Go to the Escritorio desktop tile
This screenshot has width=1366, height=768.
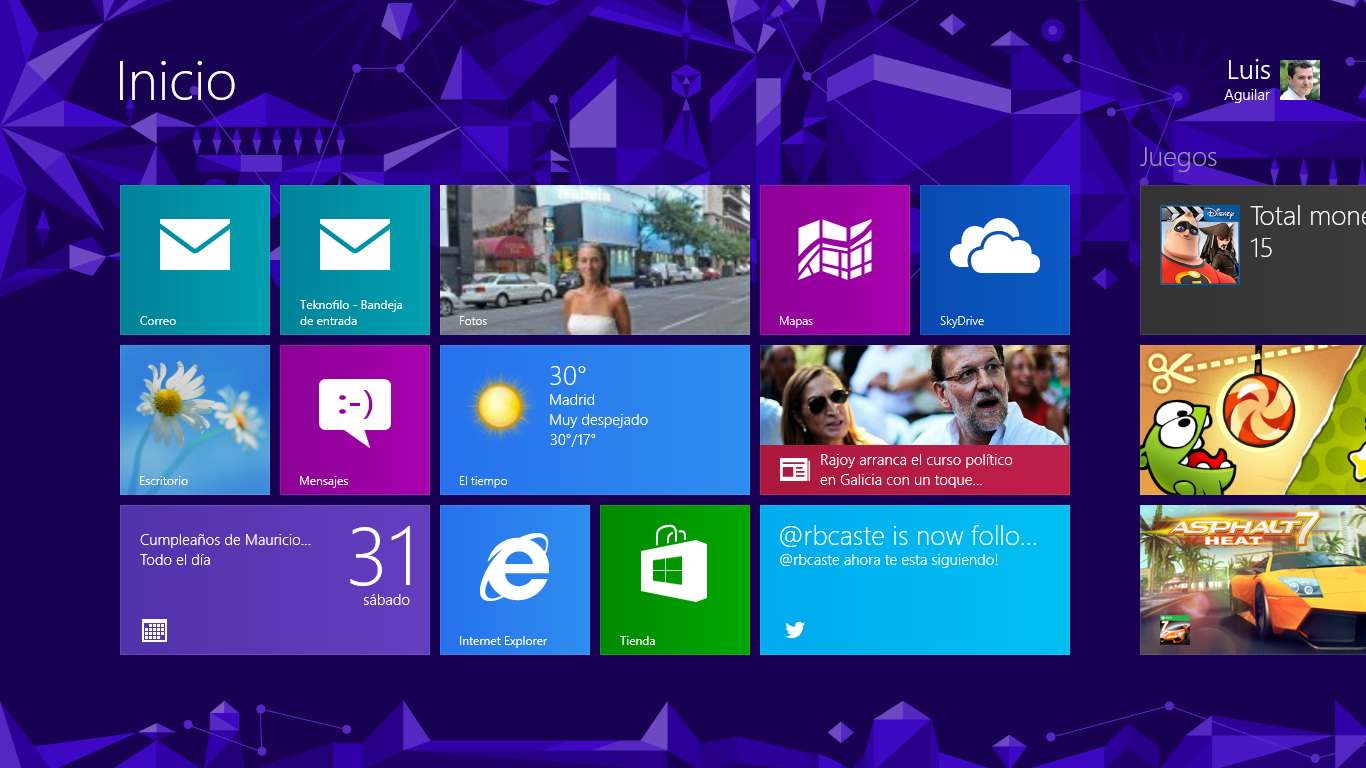(195, 420)
